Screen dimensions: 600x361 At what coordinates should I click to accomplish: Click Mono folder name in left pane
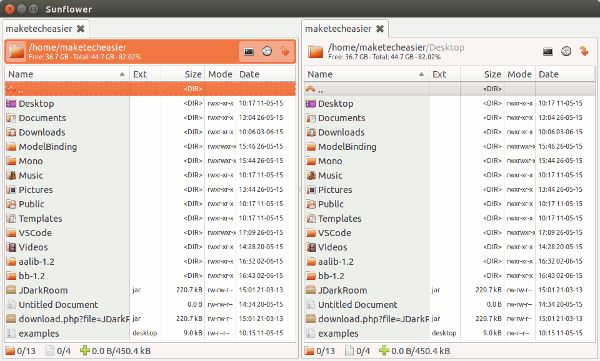(x=31, y=161)
